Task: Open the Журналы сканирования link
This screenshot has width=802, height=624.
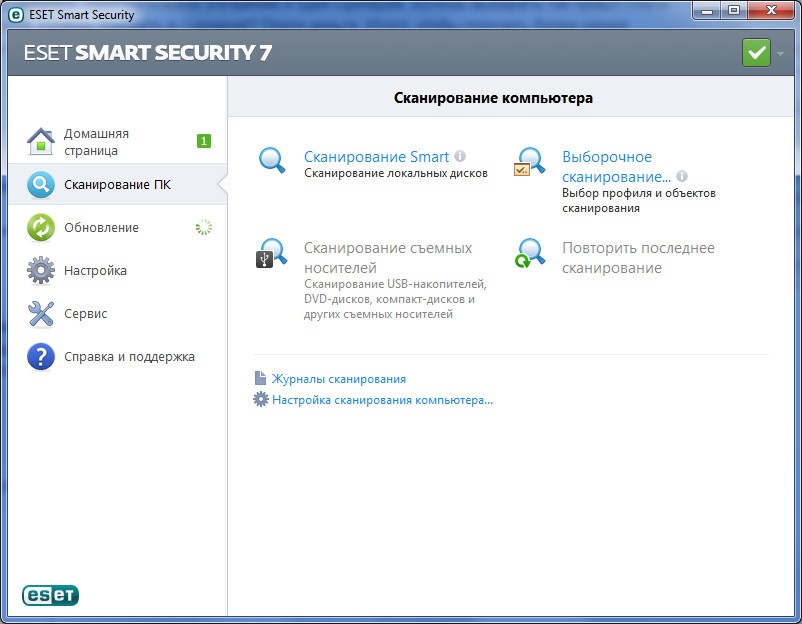Action: [x=338, y=379]
